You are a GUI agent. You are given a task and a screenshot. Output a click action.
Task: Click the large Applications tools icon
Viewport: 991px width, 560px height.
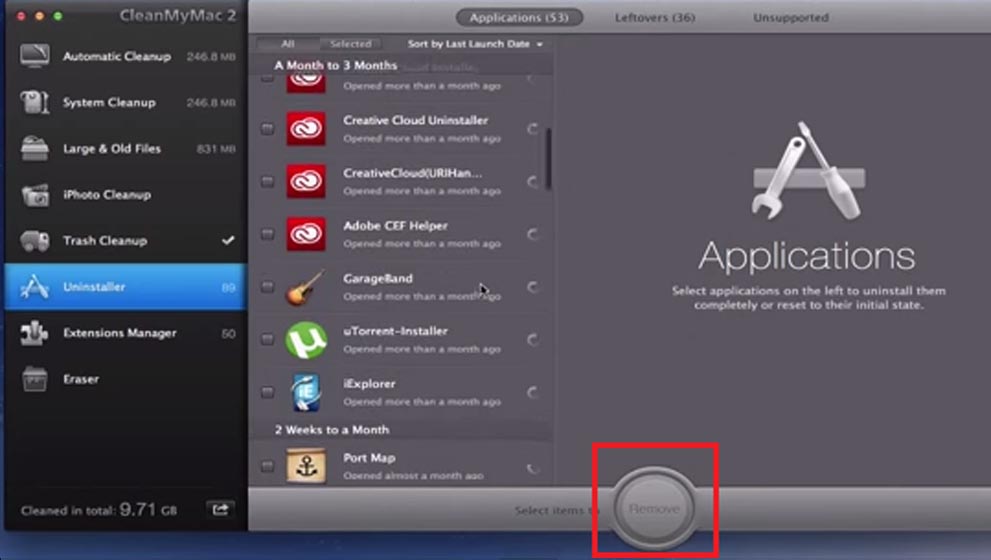(808, 171)
